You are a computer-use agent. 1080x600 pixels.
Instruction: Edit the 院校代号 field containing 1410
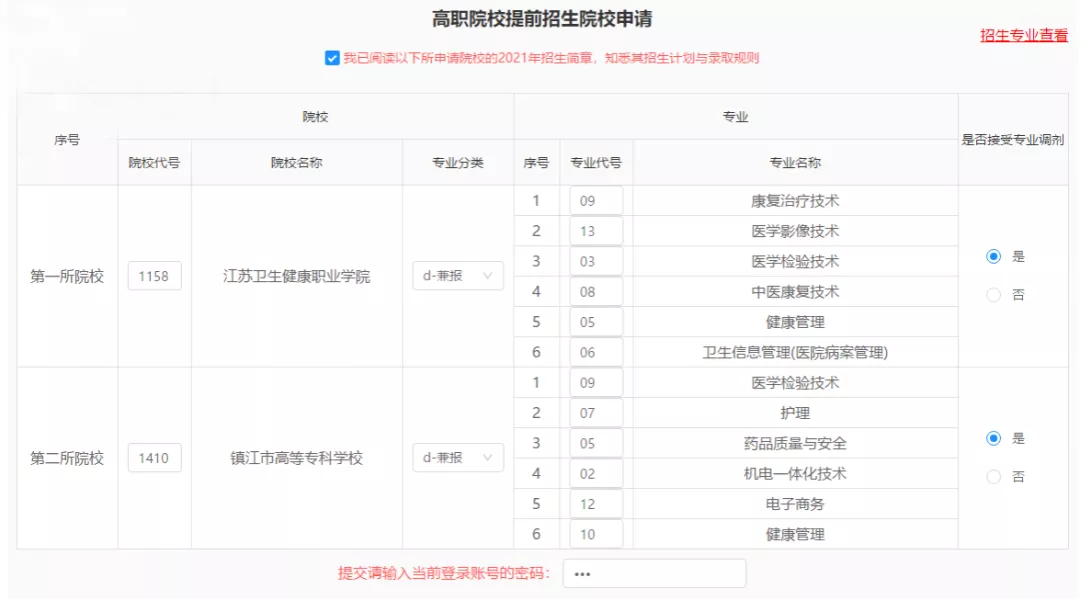coord(154,457)
